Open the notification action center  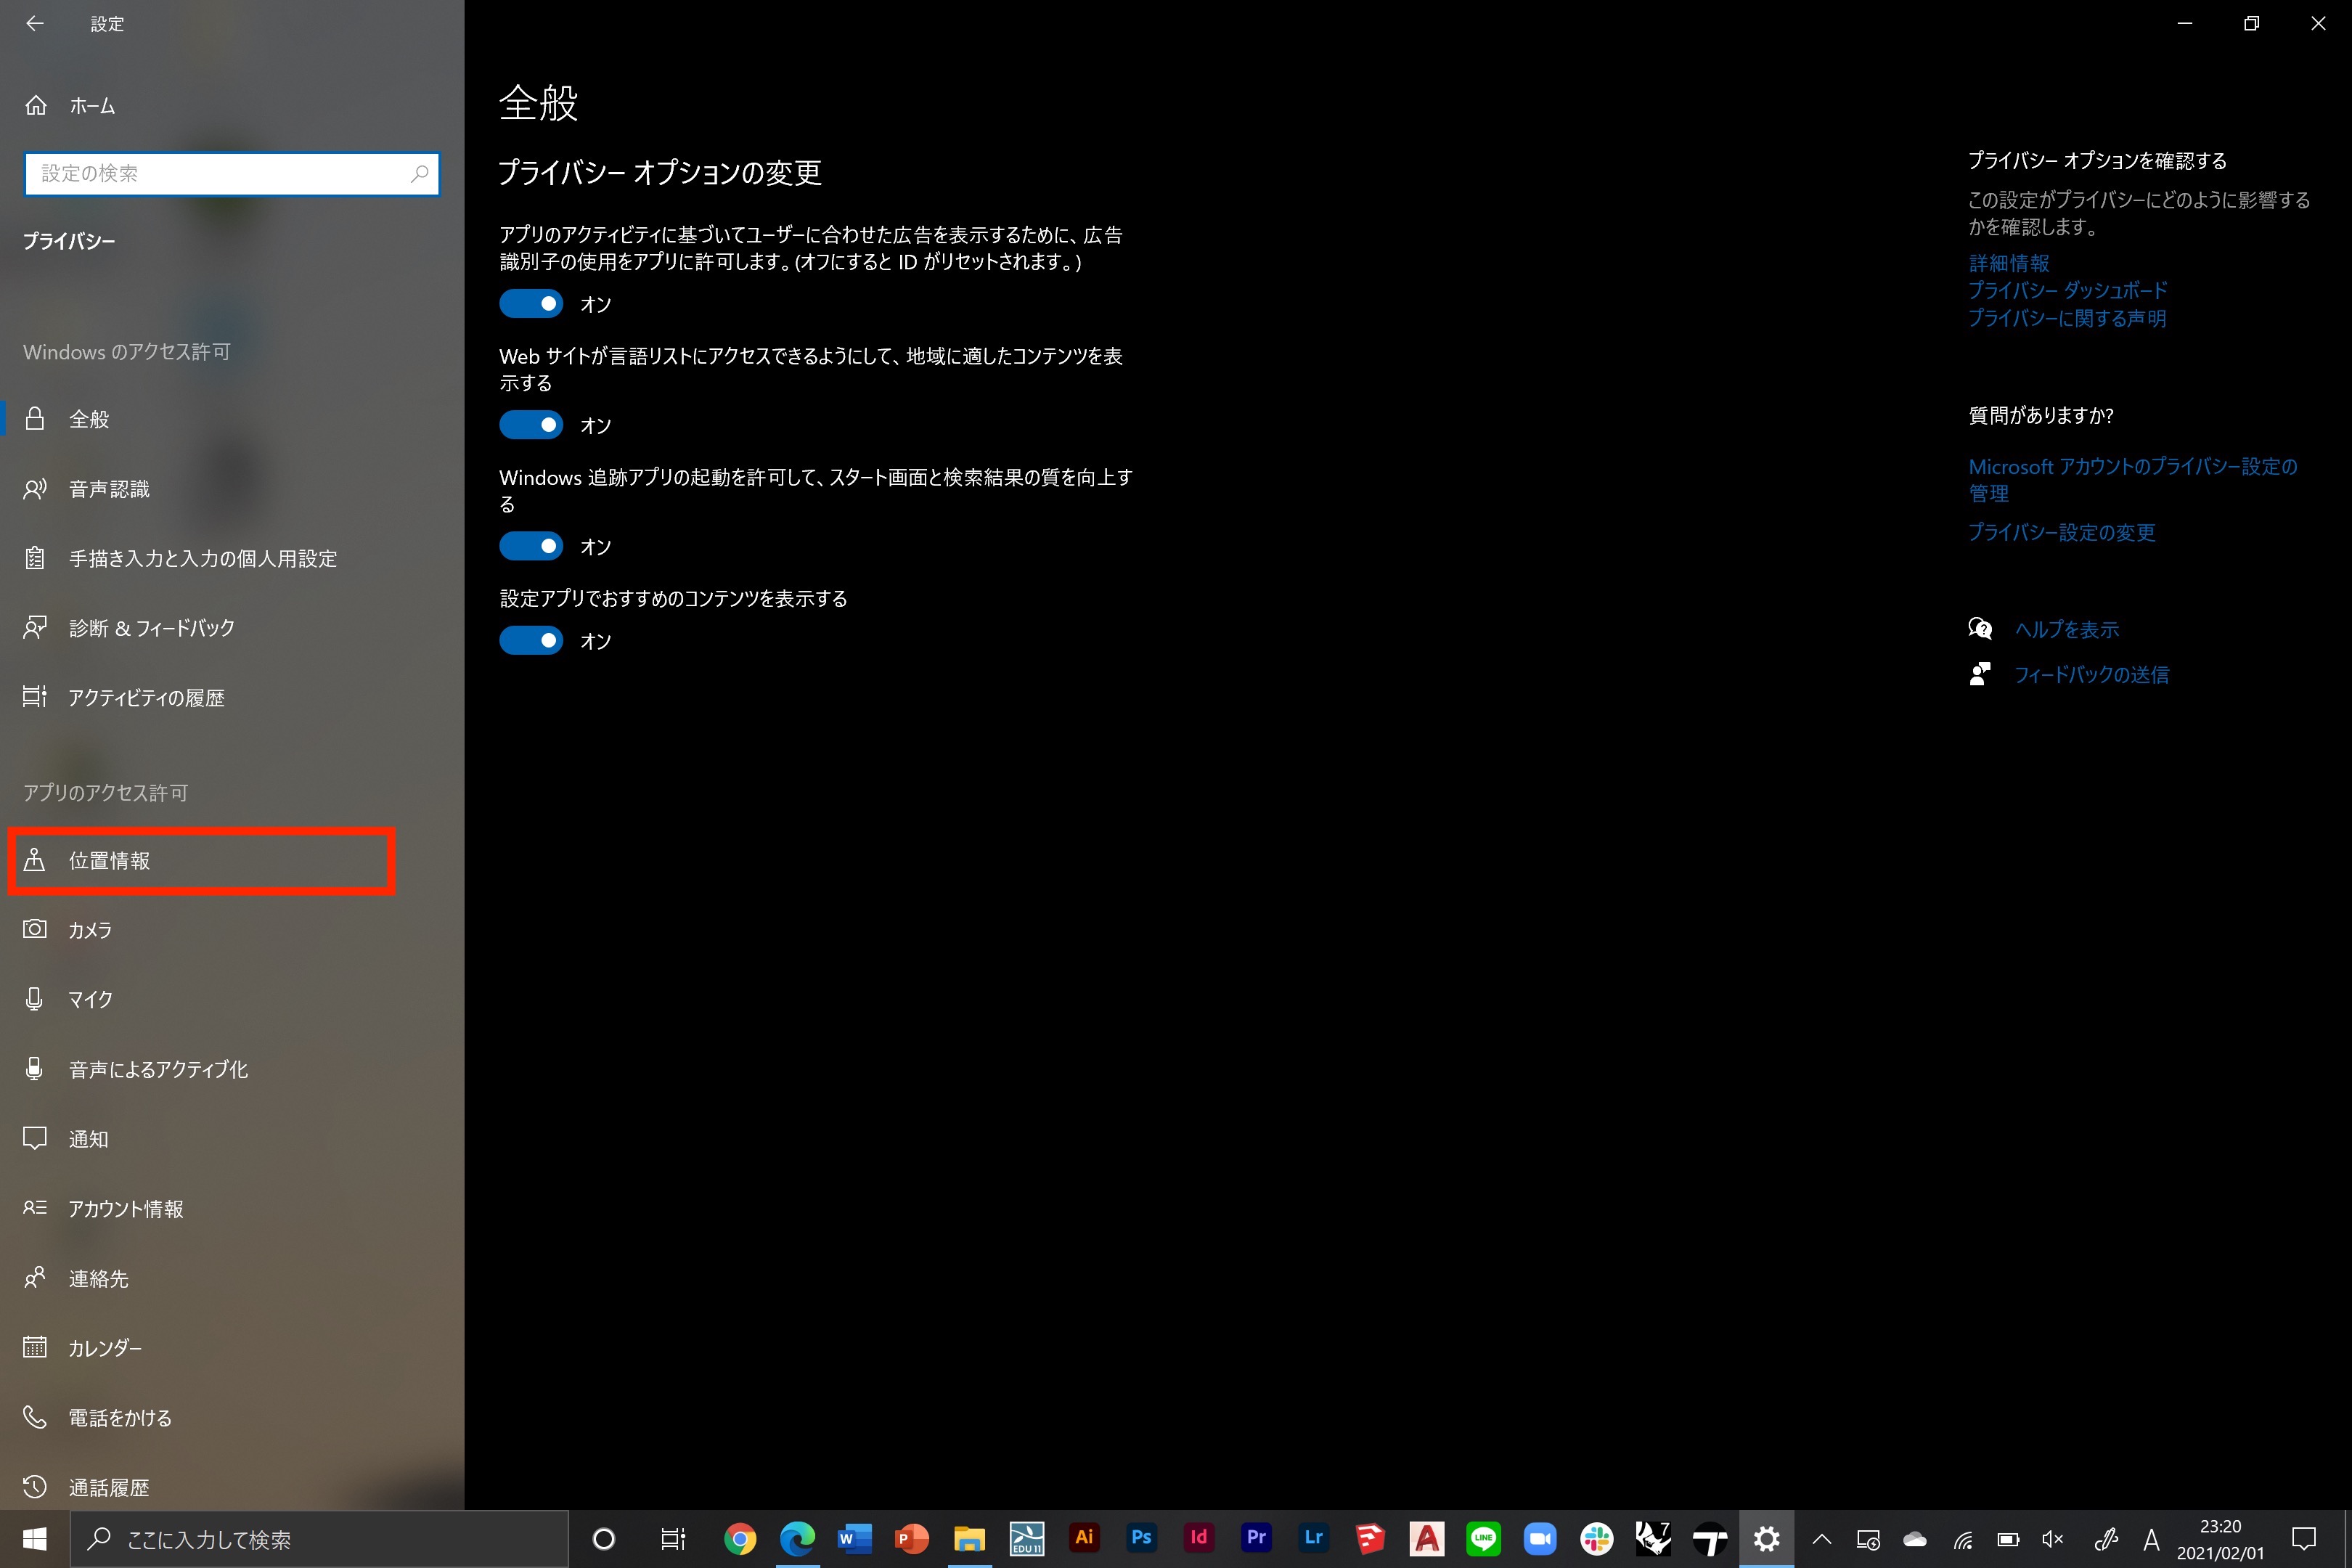[2303, 1539]
